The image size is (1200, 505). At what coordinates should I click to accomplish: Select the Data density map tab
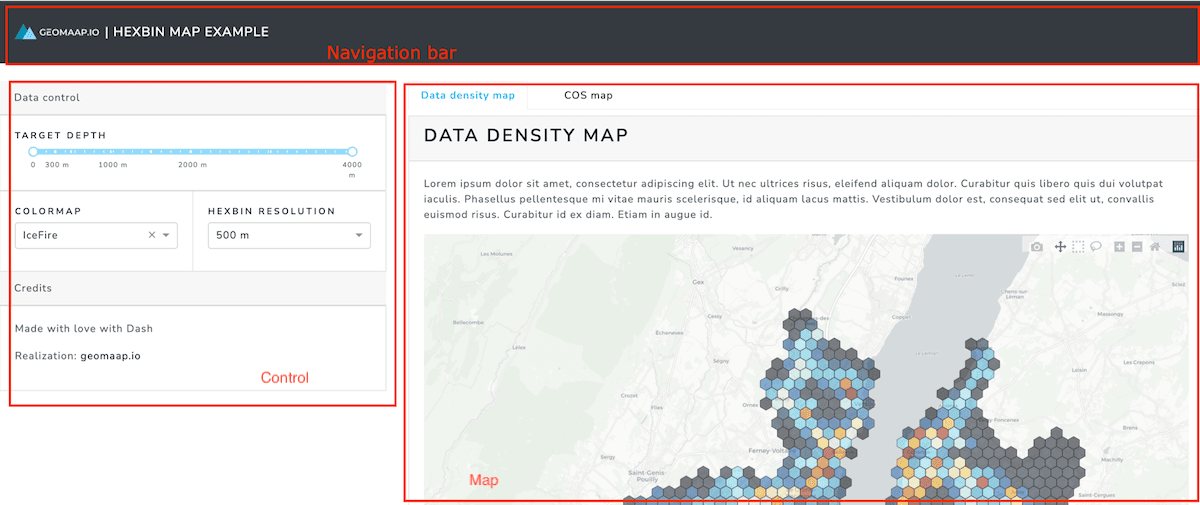point(467,96)
